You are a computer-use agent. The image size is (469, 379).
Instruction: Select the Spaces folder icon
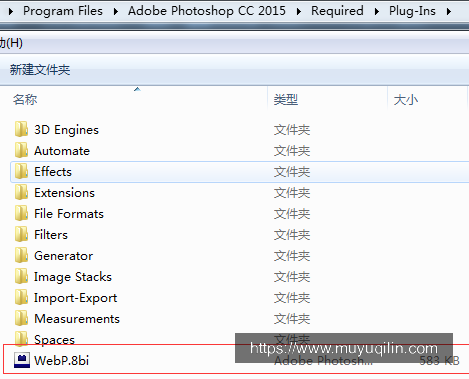click(x=21, y=338)
